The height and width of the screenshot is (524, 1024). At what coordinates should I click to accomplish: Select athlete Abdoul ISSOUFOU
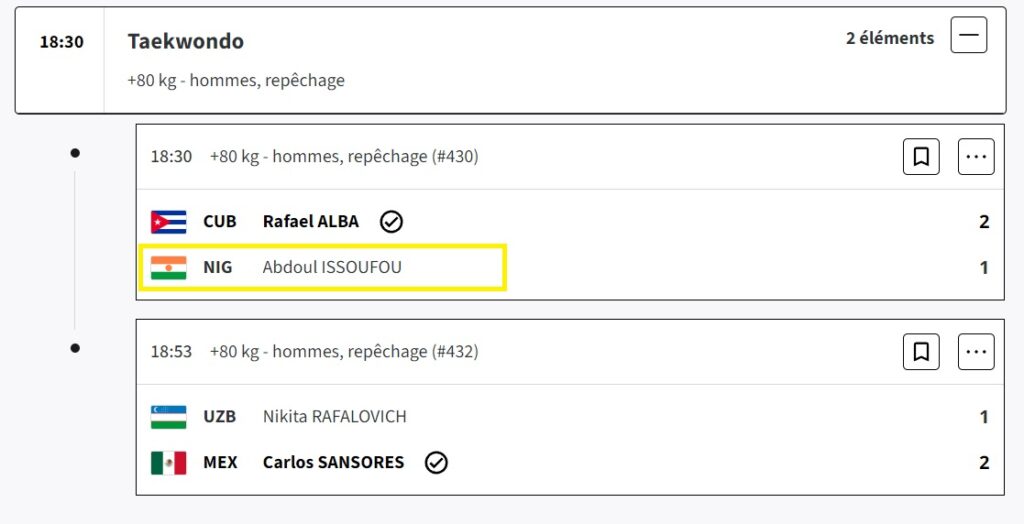(332, 267)
